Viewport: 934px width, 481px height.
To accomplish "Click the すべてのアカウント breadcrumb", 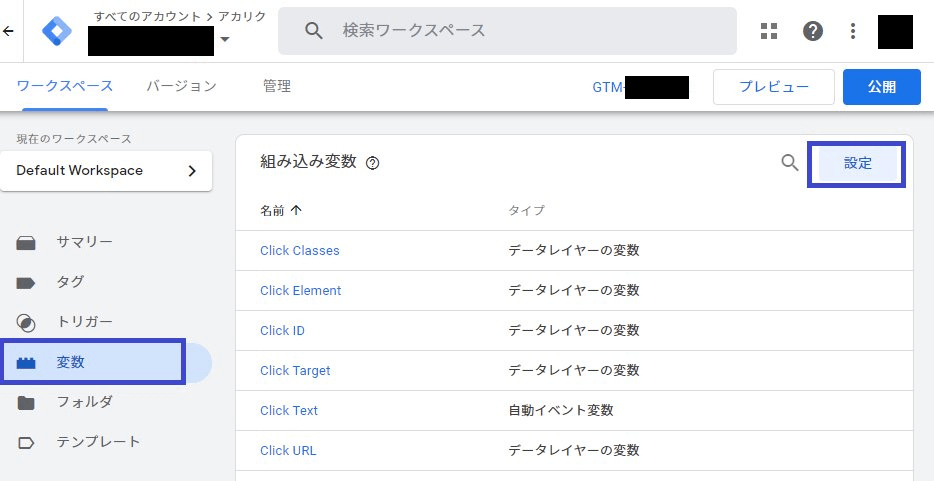I will 147,16.
